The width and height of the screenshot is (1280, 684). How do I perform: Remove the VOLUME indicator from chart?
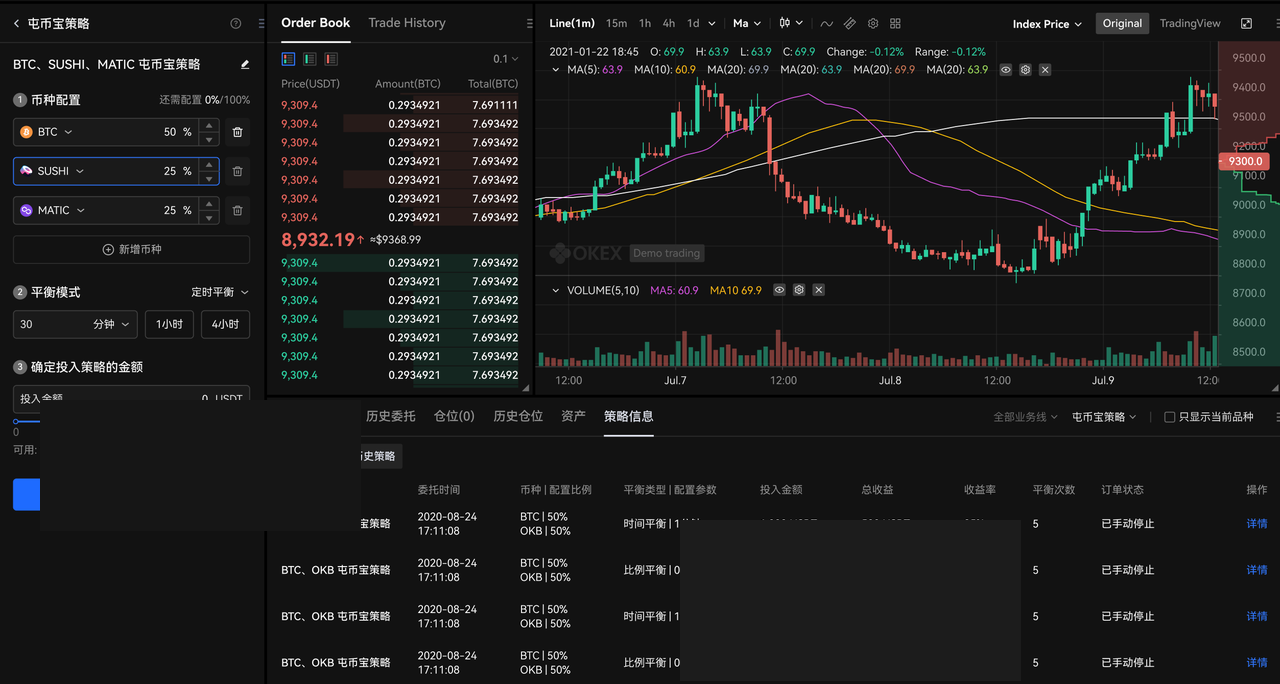818,290
